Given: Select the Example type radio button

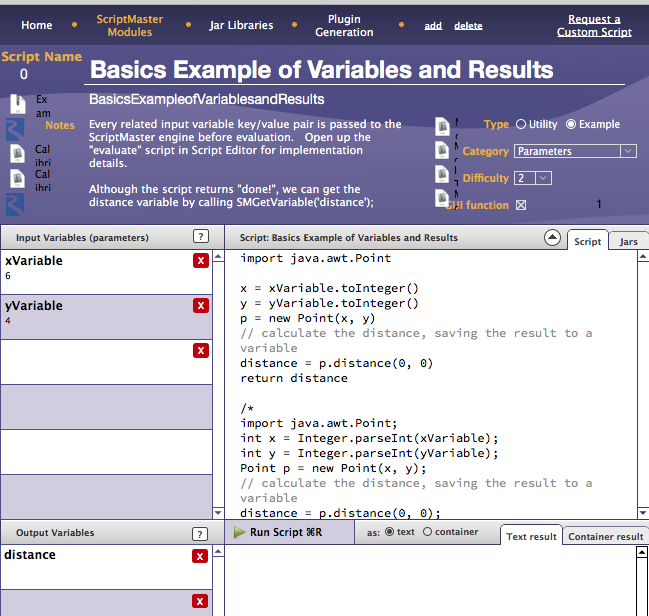Looking at the screenshot, I should (571, 124).
